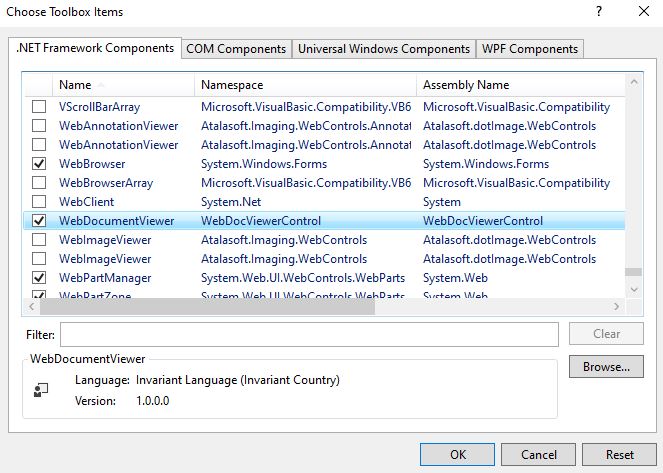
Task: Click the WebDocumentViewer component icon in details
Action: coord(41,390)
